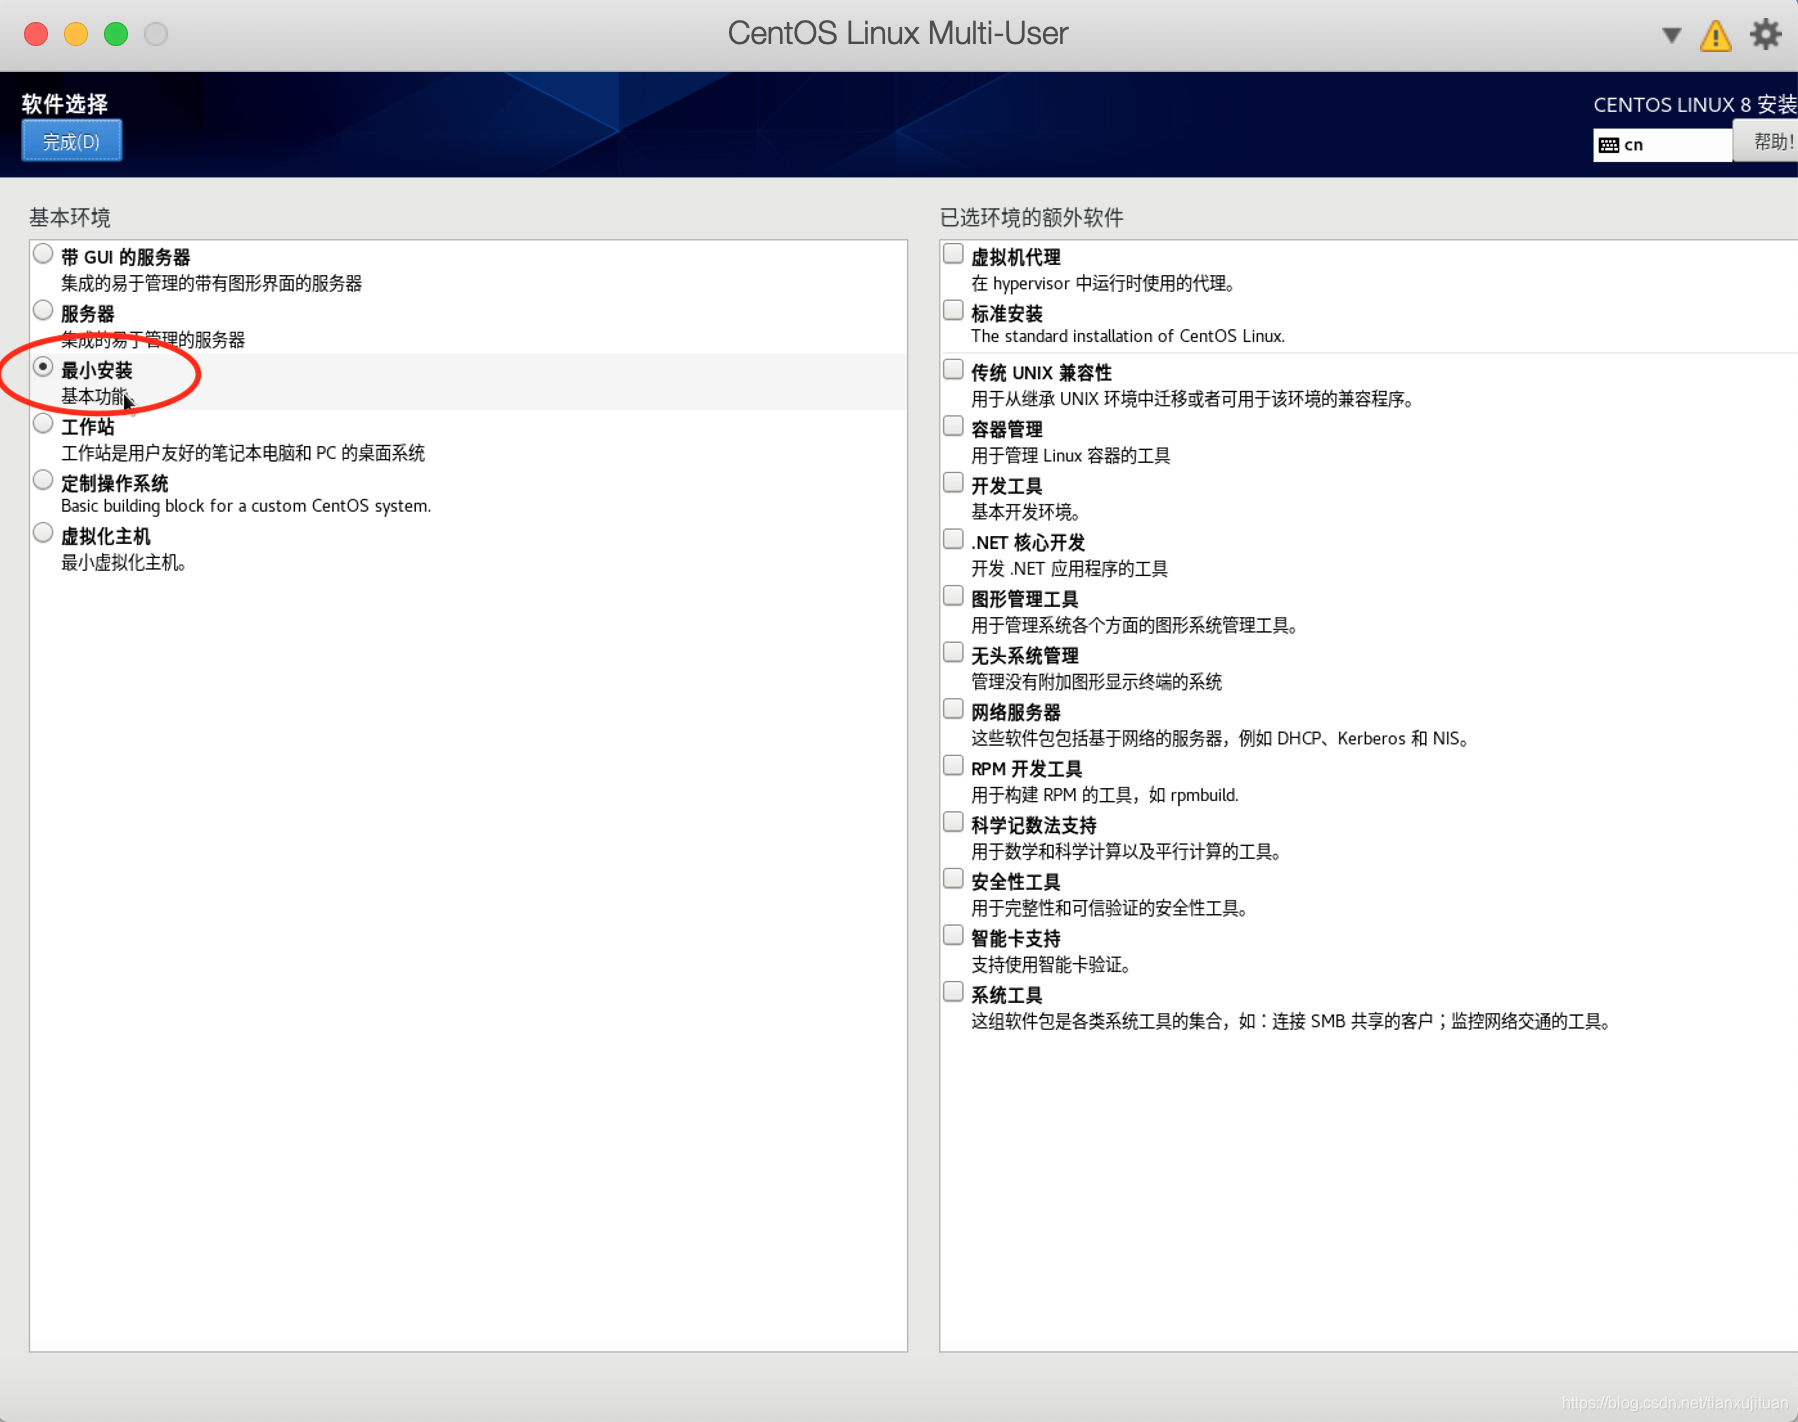
Task: Select the 工作站 radio button
Action: click(x=43, y=424)
